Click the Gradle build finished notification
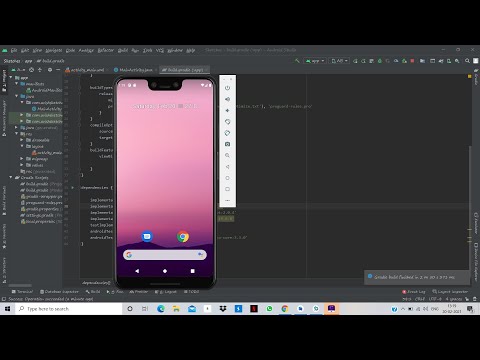 coord(417,277)
